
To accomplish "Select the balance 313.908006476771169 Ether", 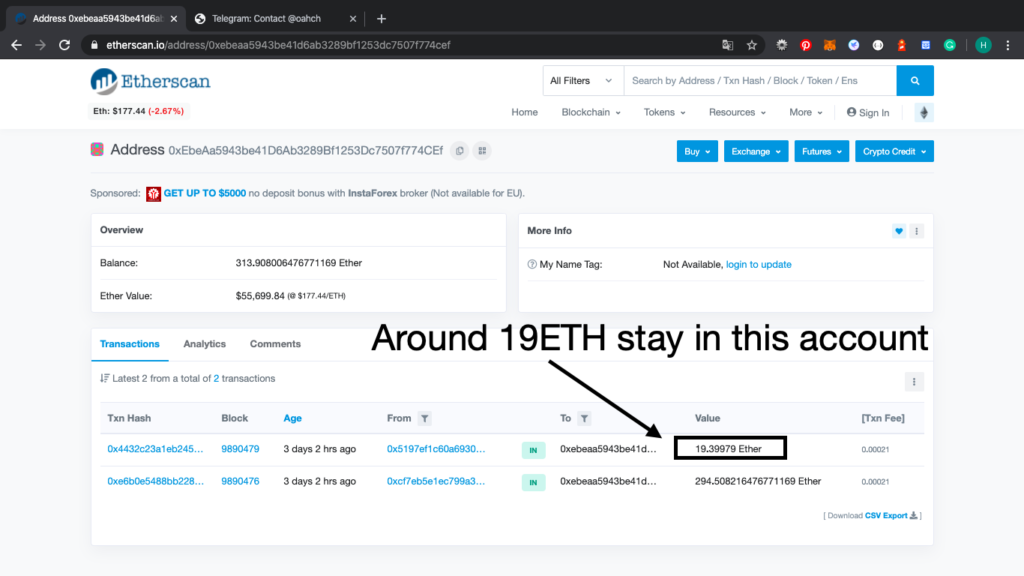I will [298, 263].
